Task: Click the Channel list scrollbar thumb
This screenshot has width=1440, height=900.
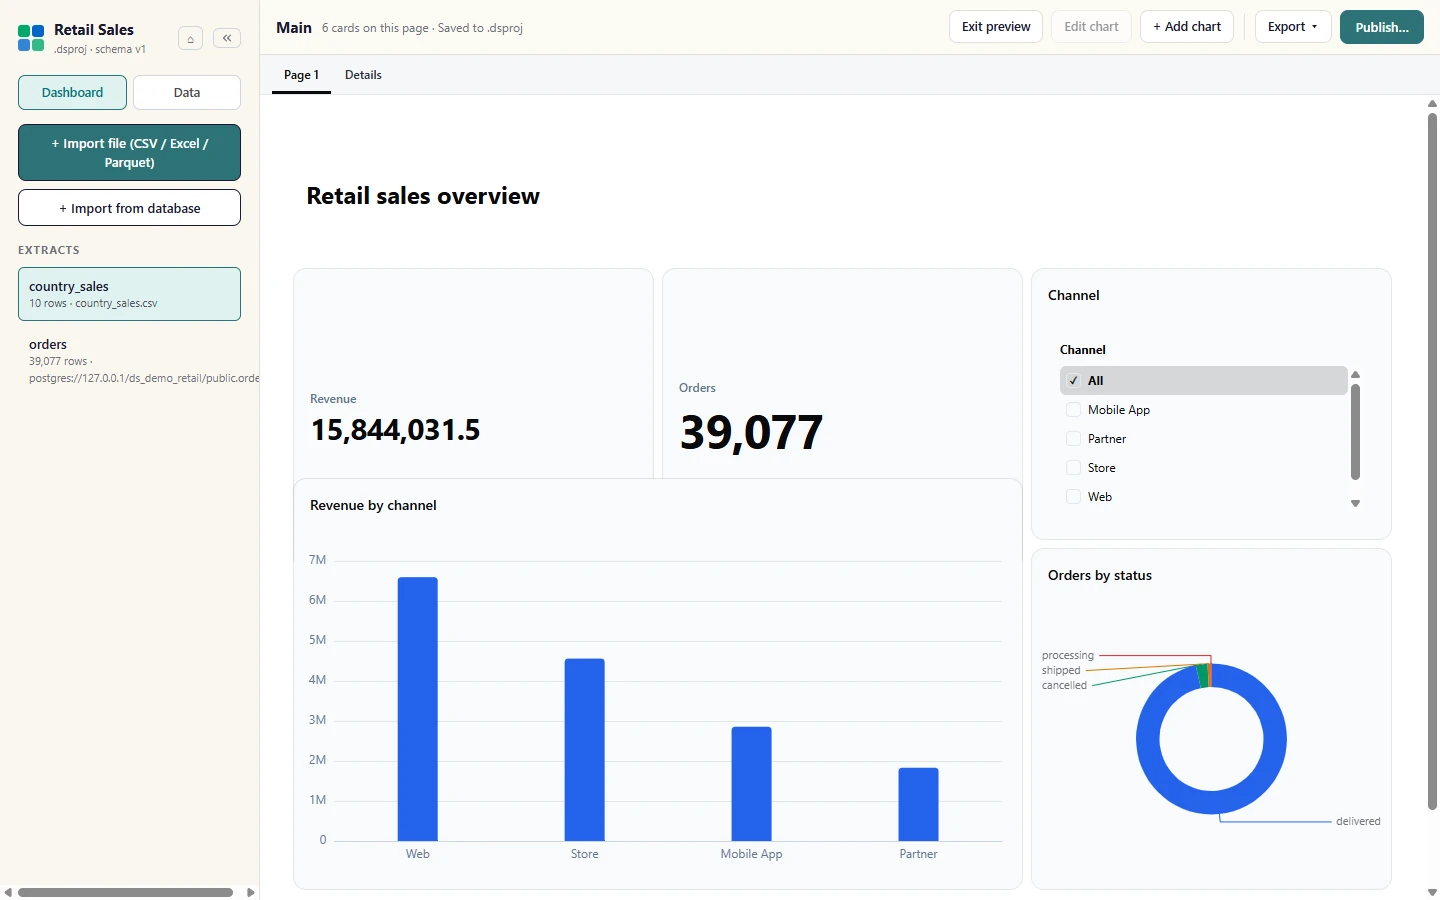Action: [1356, 433]
